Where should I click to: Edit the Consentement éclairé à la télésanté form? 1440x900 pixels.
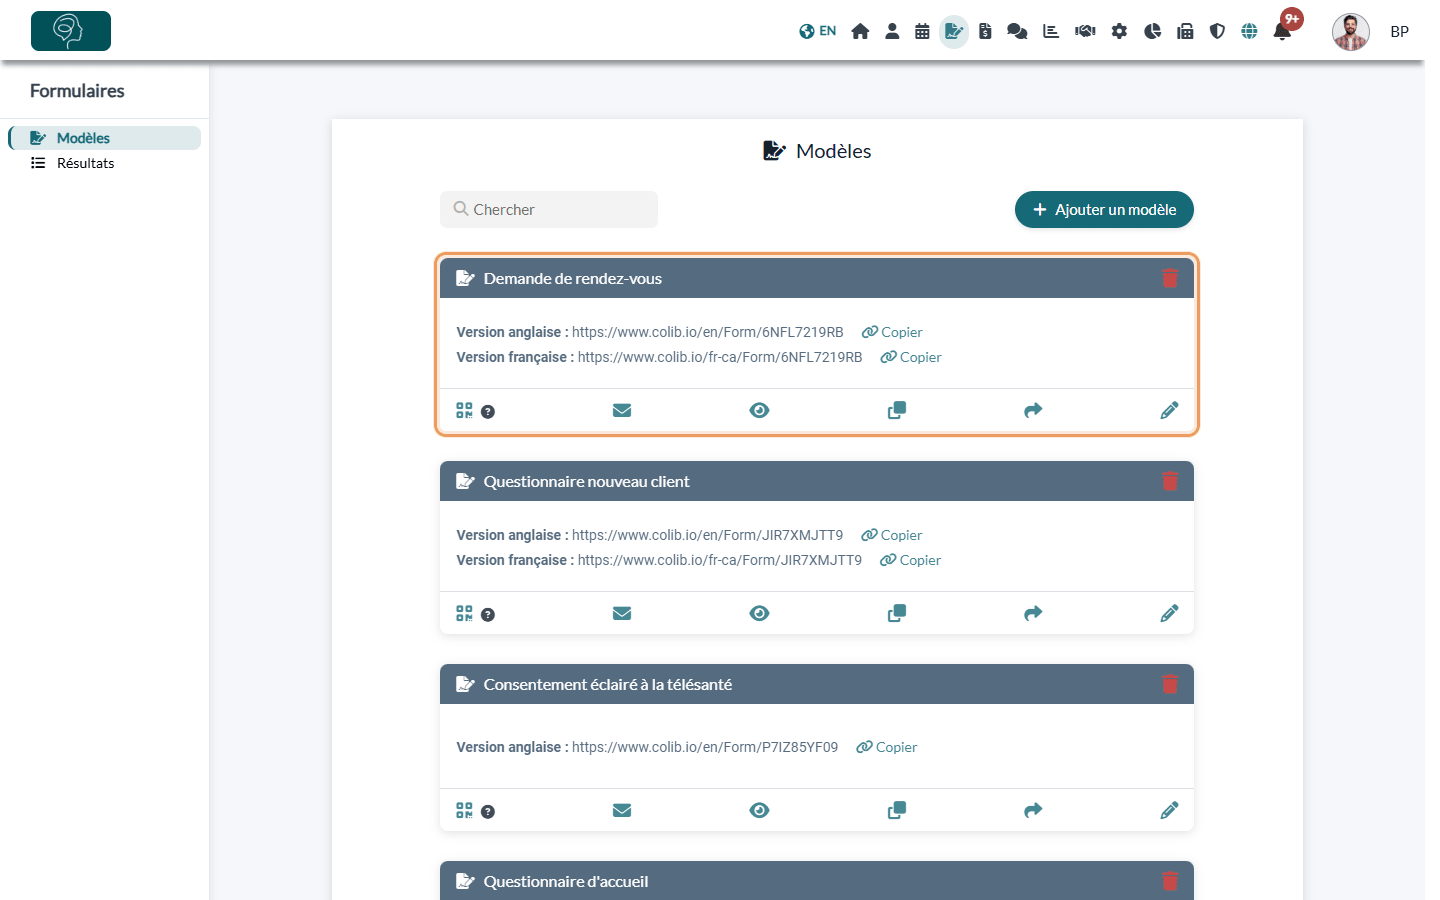[1169, 810]
